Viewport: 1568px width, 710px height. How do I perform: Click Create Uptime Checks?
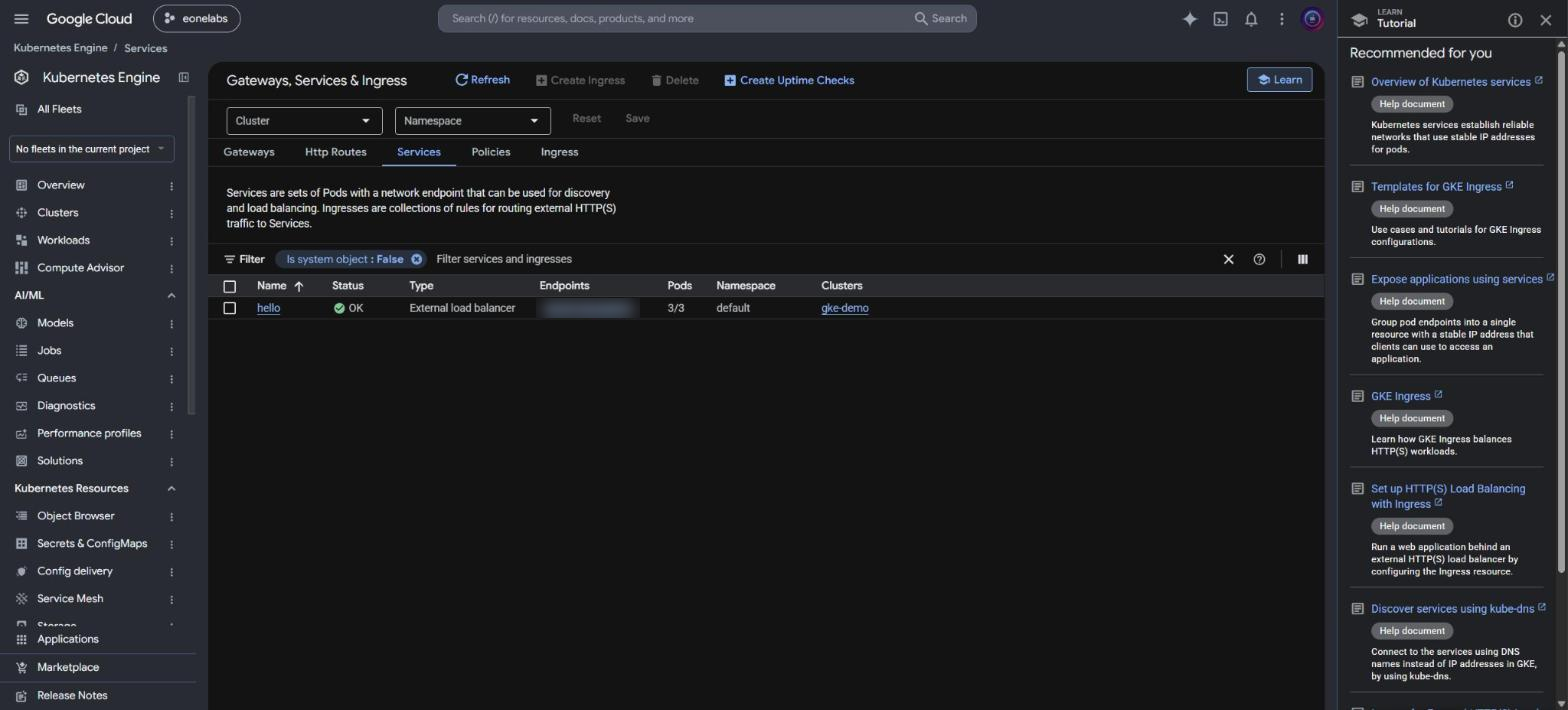(789, 80)
